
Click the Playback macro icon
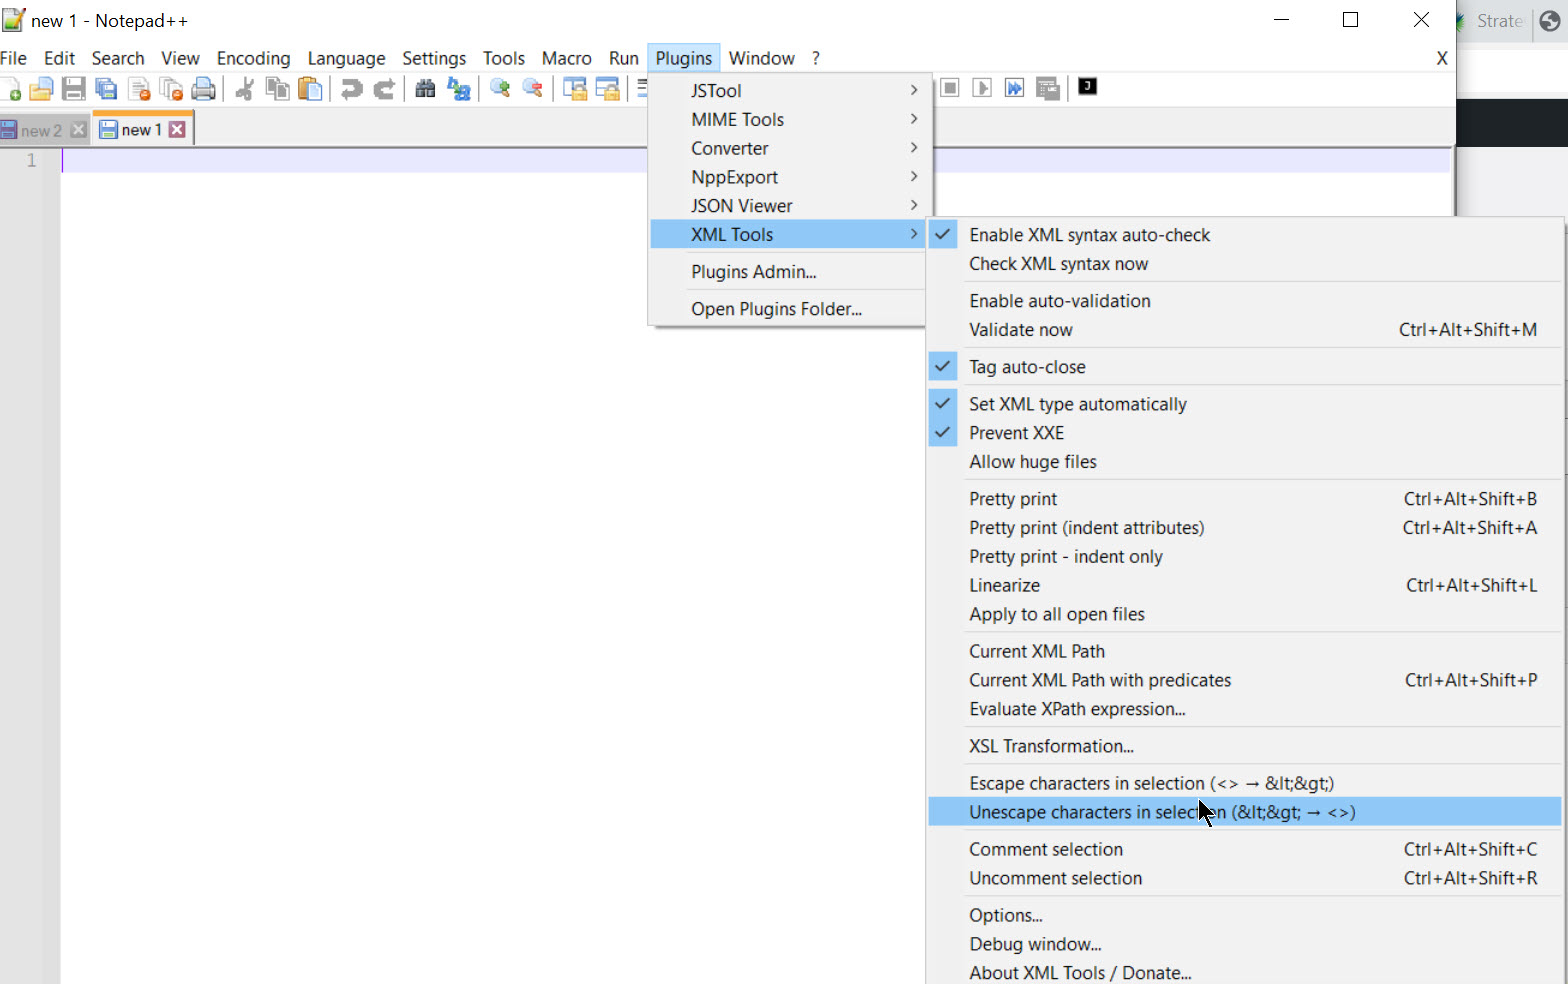click(982, 88)
